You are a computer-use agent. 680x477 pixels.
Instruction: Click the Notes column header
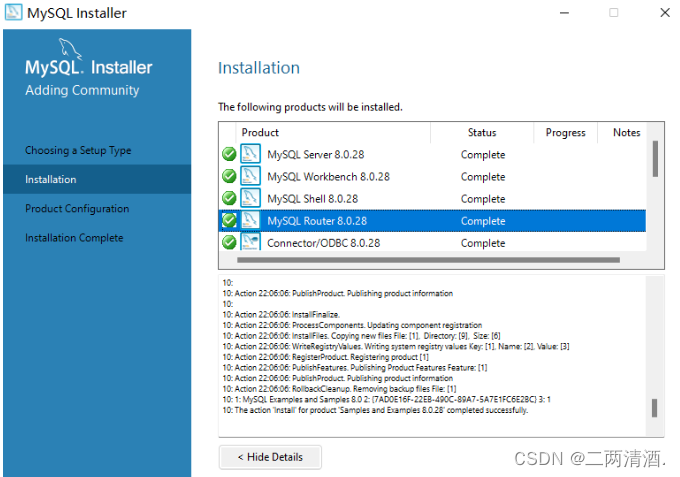pos(627,133)
